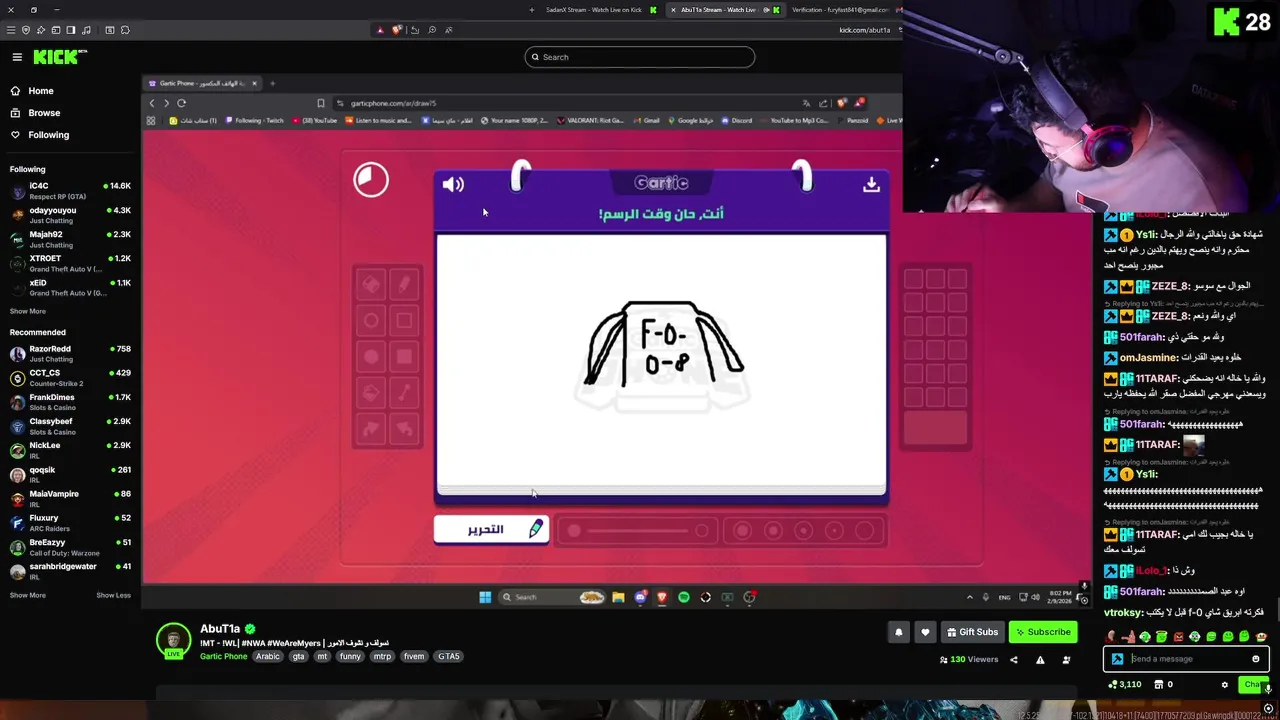
Task: Open FrankDimes recommended channel
Action: coord(70,401)
